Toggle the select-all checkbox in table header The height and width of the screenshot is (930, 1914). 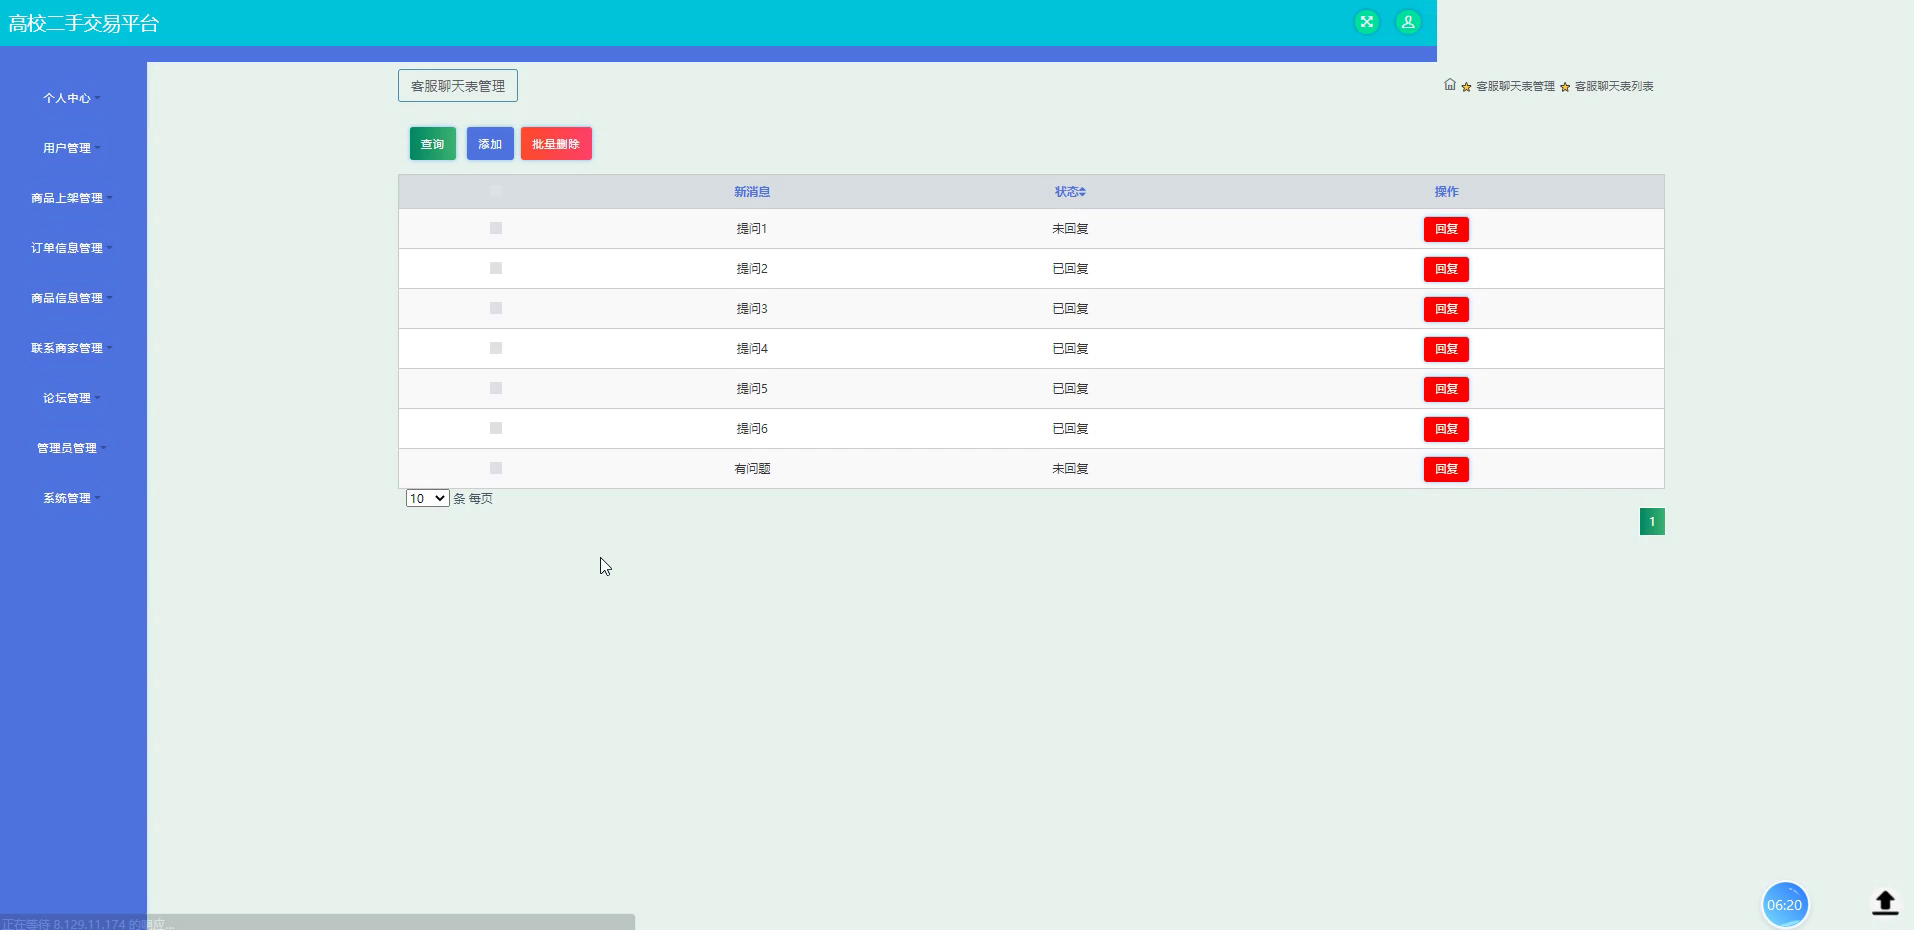496,191
